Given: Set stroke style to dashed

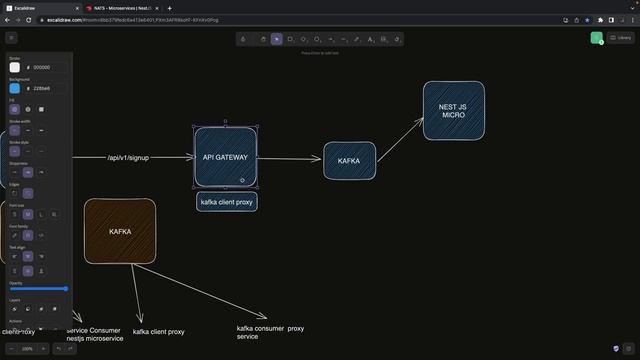Looking at the screenshot, I should [28, 151].
